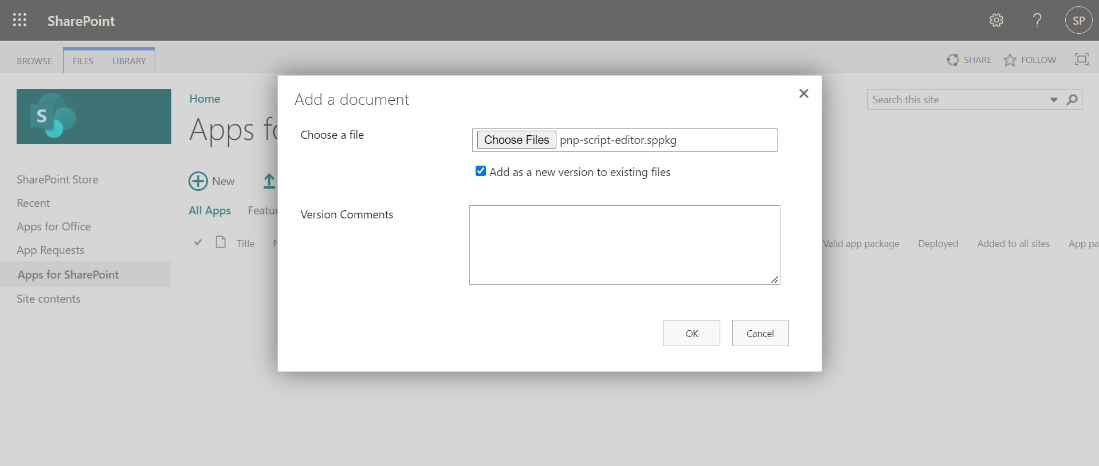The image size is (1099, 466).
Task: Sort by Valid app package column
Action: [861, 244]
